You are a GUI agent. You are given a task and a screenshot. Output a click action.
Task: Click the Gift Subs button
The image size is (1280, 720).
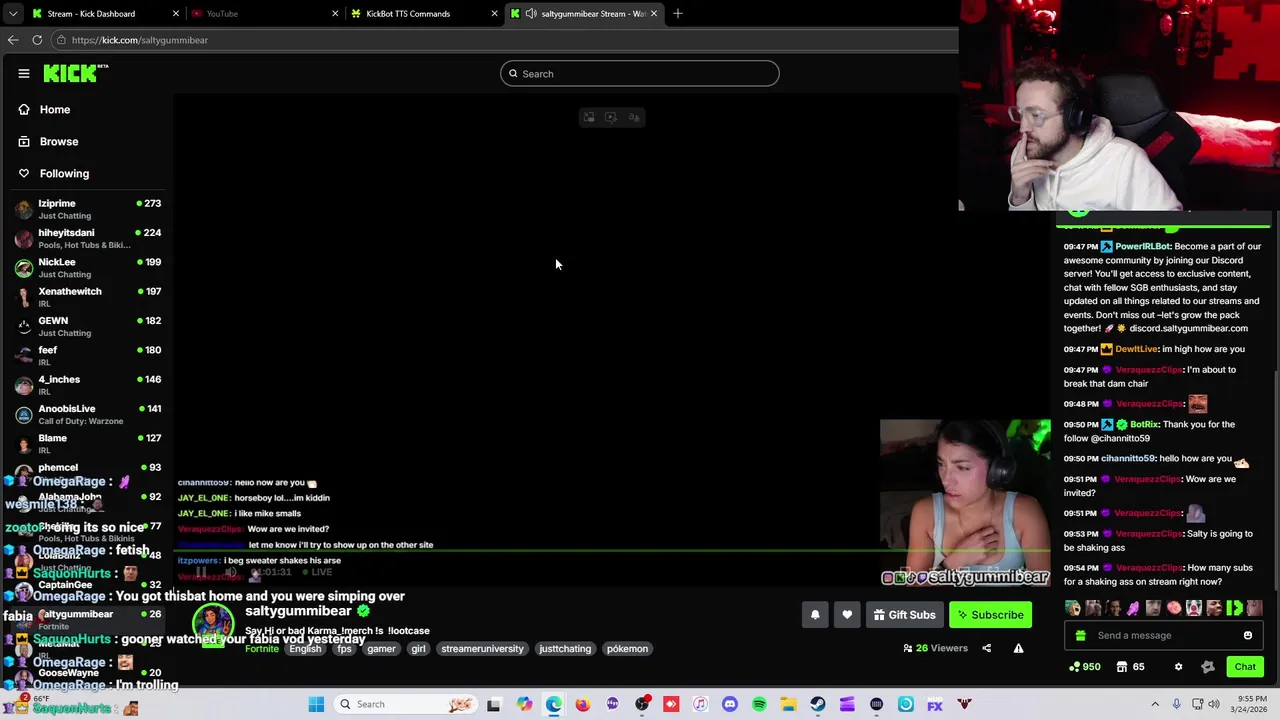[x=904, y=615]
